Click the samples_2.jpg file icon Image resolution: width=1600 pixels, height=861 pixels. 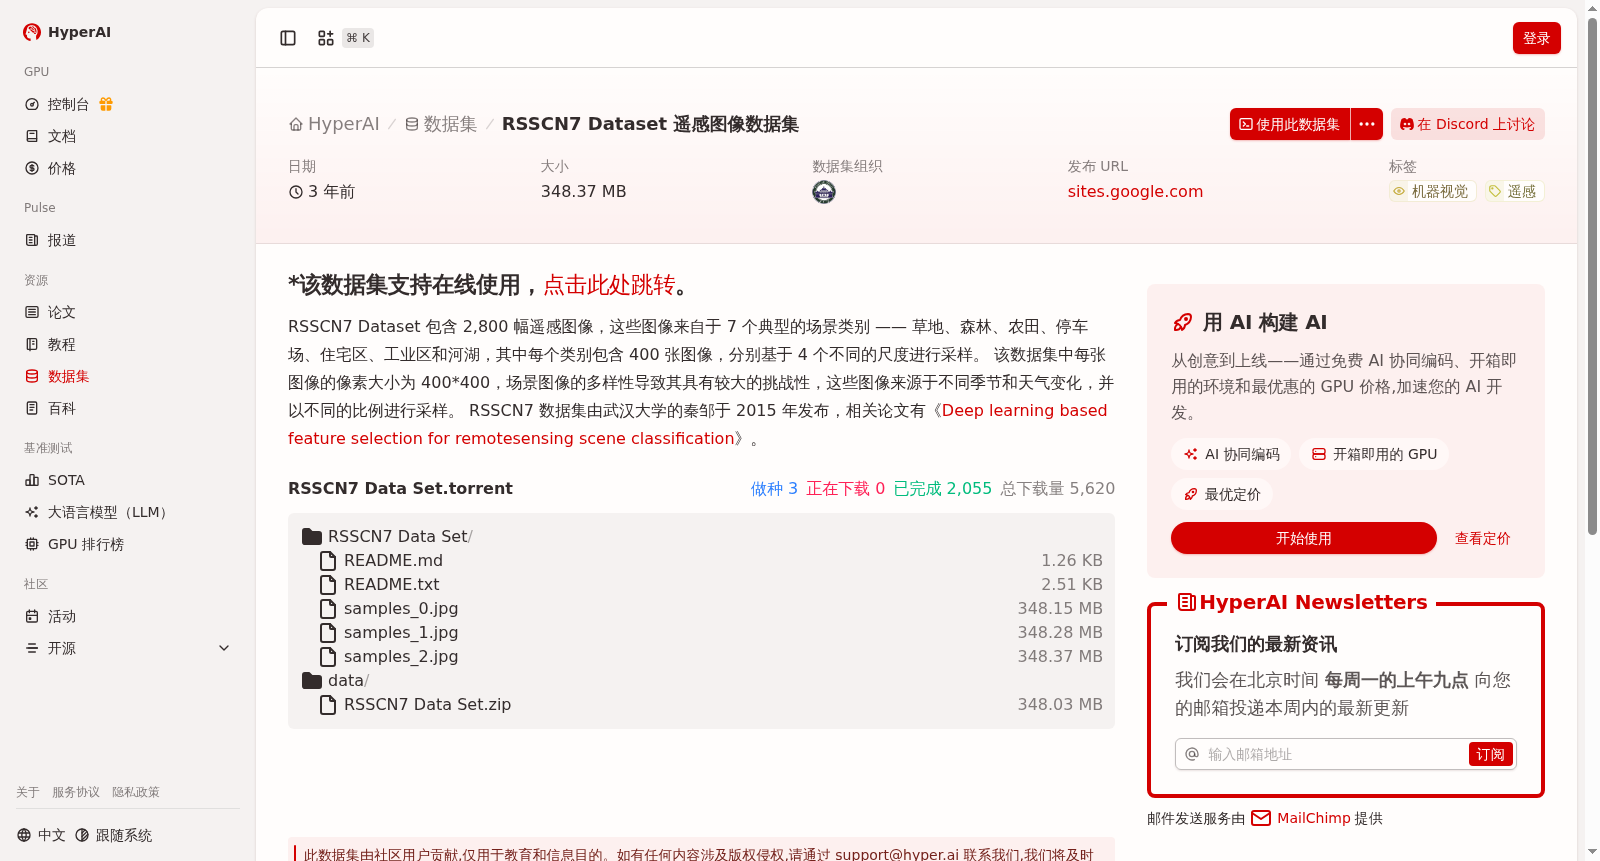coord(328,656)
